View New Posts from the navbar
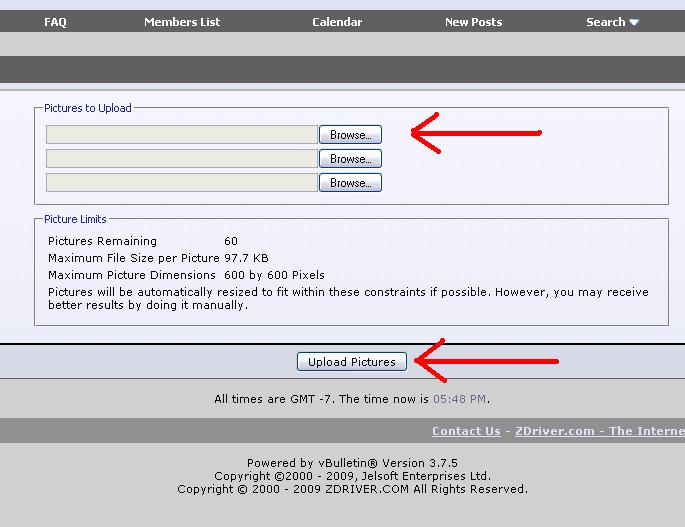Image resolution: width=685 pixels, height=527 pixels. click(473, 22)
